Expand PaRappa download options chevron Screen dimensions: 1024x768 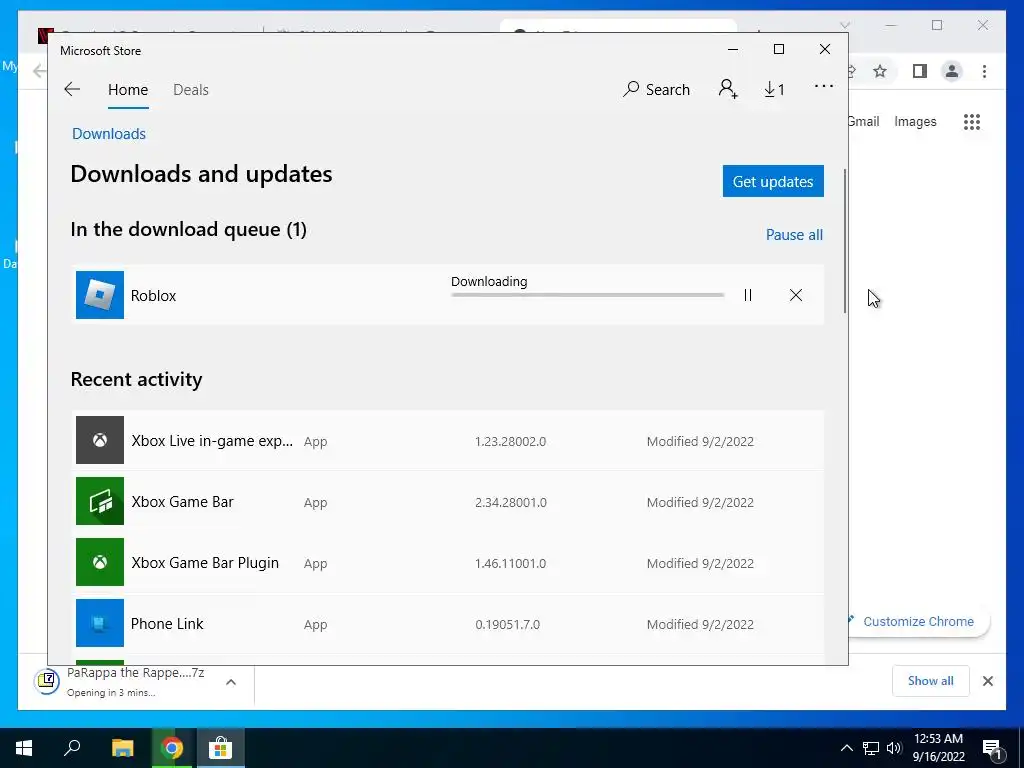tap(231, 682)
